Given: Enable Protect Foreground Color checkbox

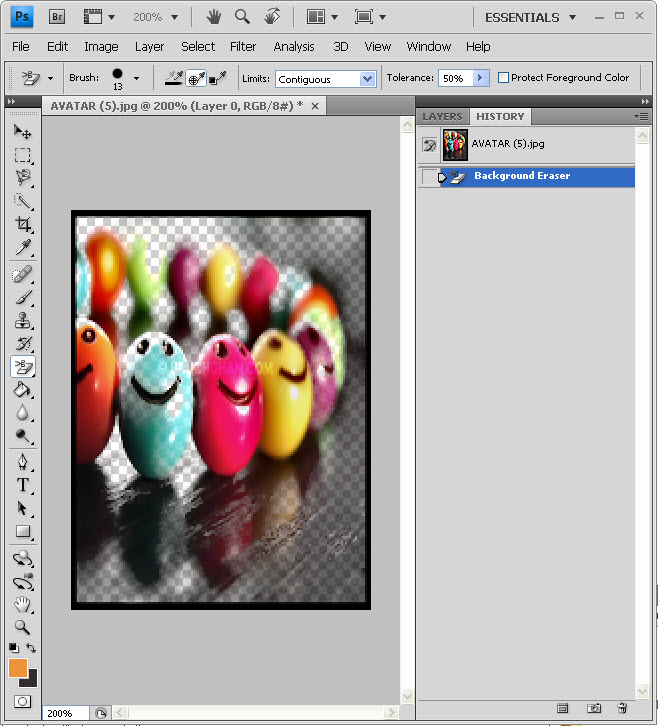Looking at the screenshot, I should pyautogui.click(x=504, y=78).
